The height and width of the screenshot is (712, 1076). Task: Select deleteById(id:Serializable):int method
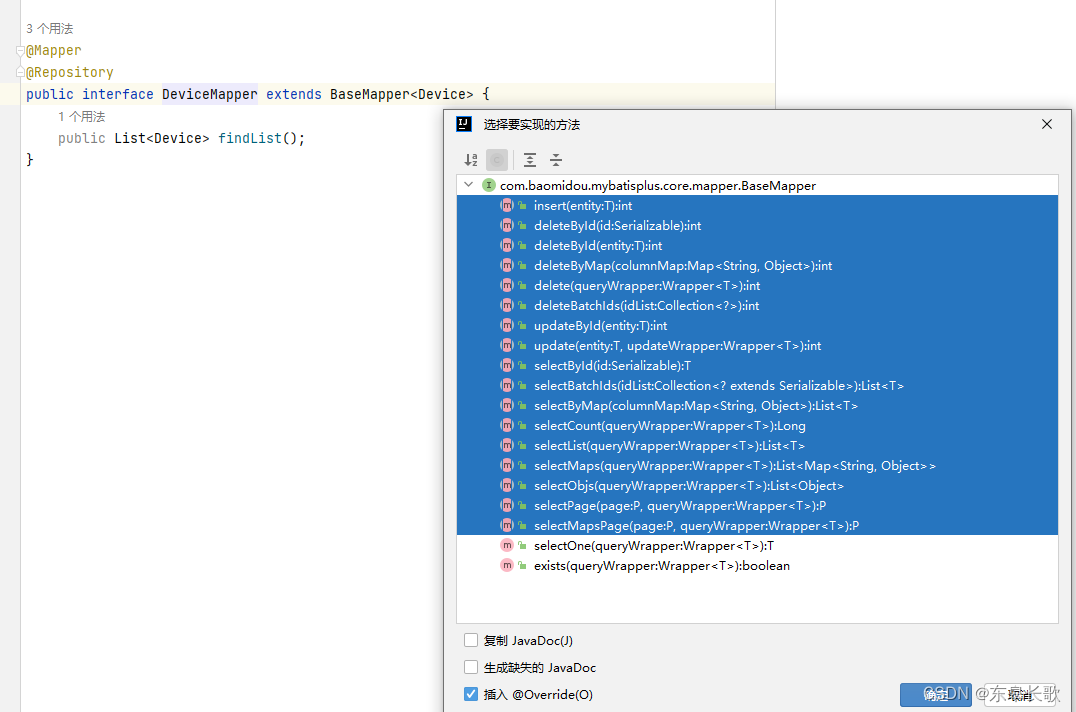[x=757, y=225]
